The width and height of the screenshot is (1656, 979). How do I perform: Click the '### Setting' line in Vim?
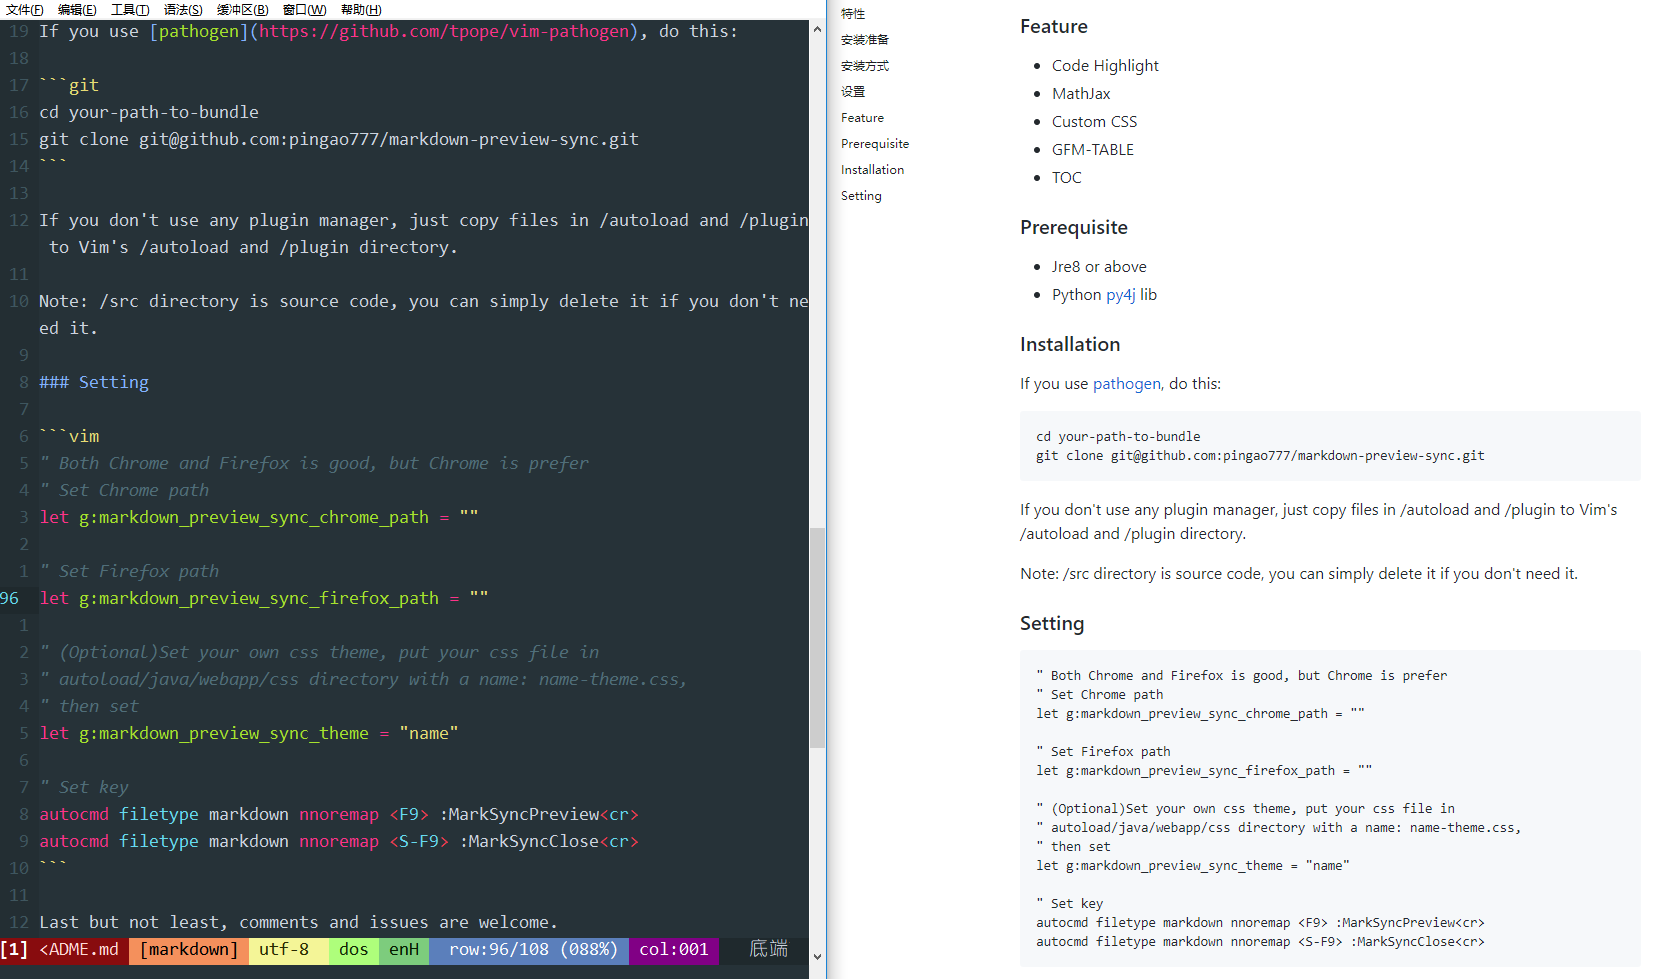tap(94, 382)
